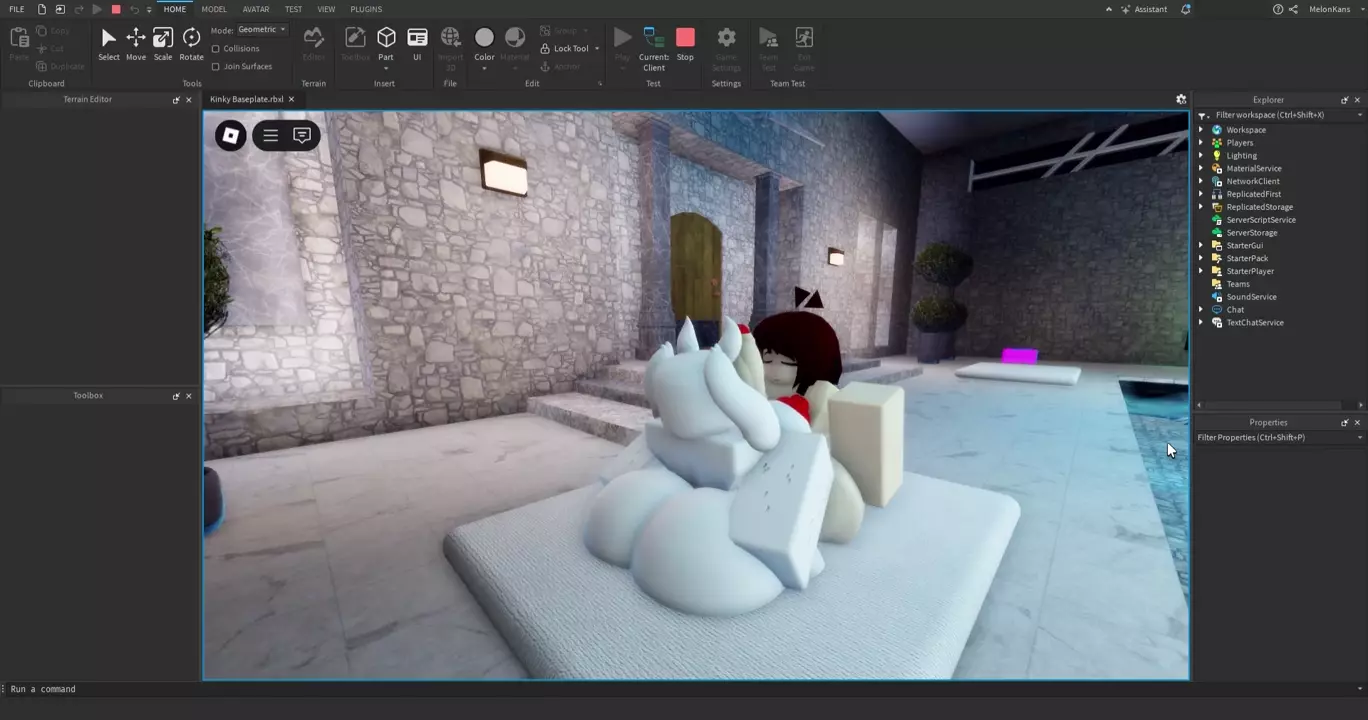The width and height of the screenshot is (1368, 720).
Task: Click the MelonKans account name
Action: pos(1329,9)
